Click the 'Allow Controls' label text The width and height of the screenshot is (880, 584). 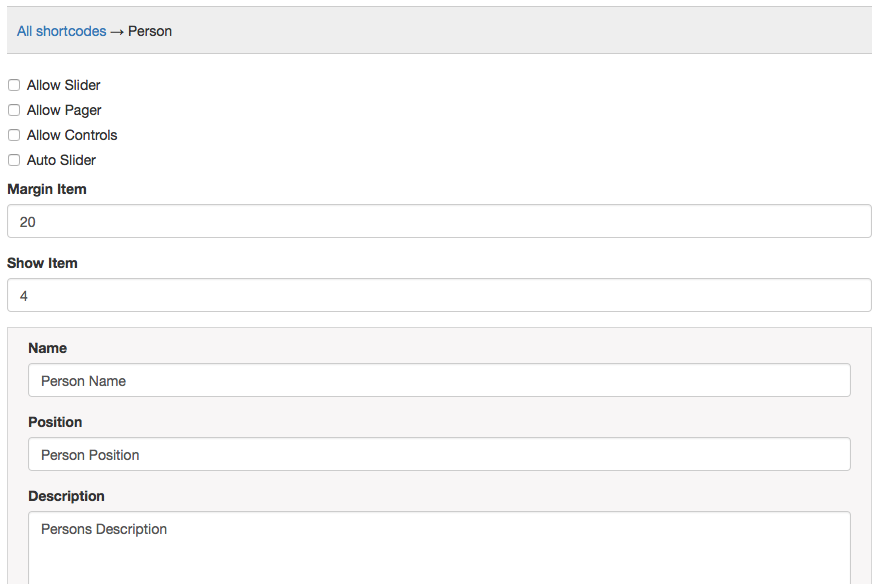72,135
